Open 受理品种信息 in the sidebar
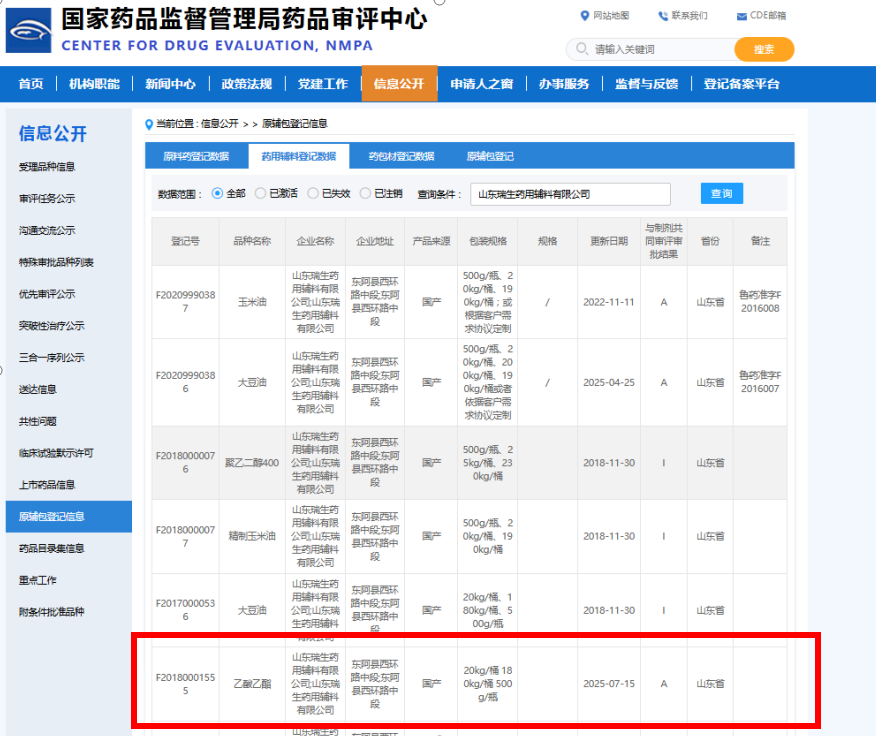The image size is (876, 736). (47, 167)
